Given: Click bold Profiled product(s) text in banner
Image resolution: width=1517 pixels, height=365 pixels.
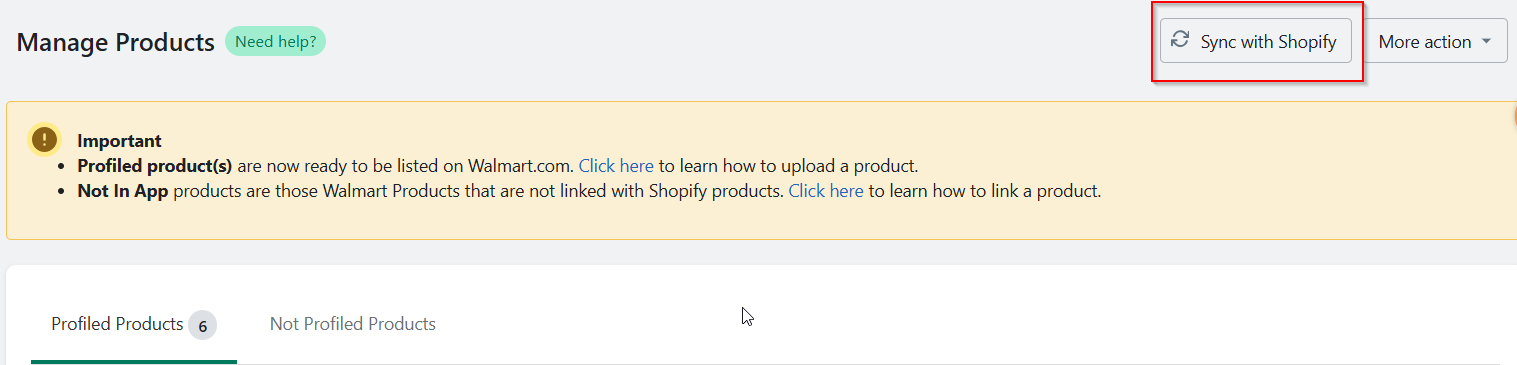Looking at the screenshot, I should coord(155,166).
